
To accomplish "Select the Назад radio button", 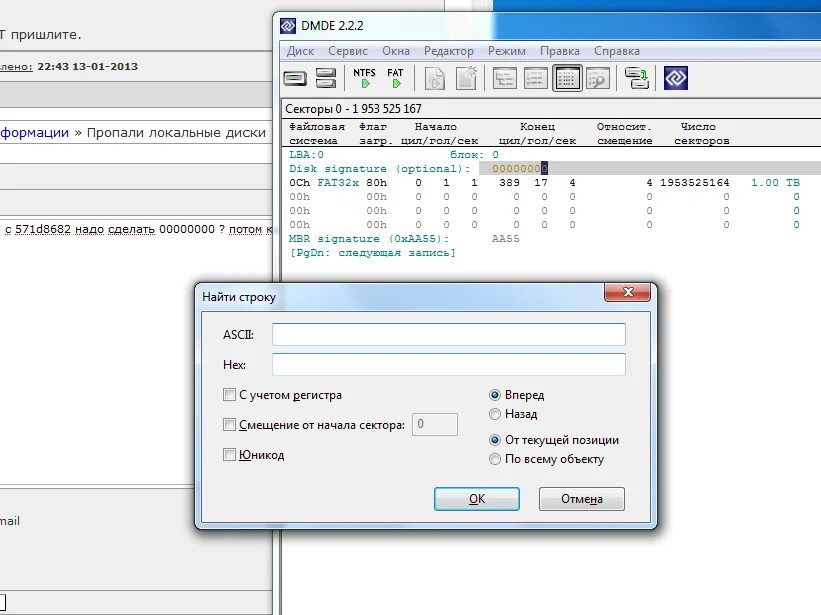I will (495, 414).
